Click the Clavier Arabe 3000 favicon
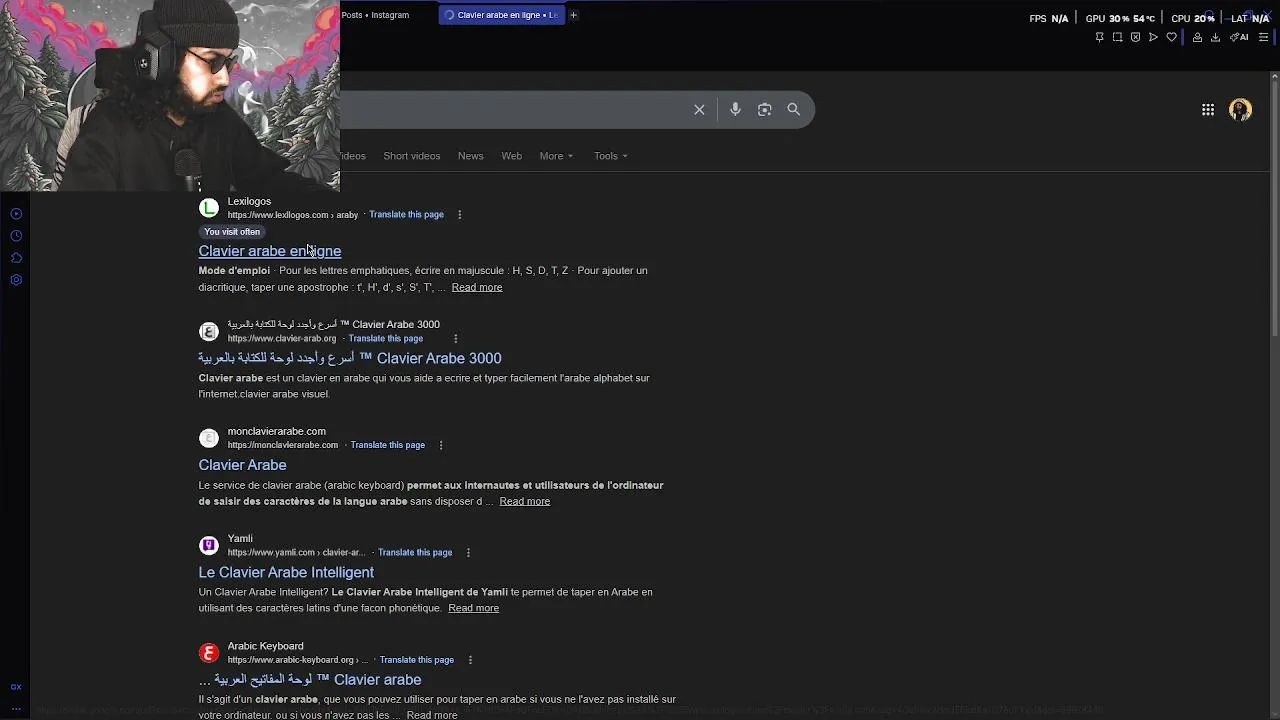 209,331
